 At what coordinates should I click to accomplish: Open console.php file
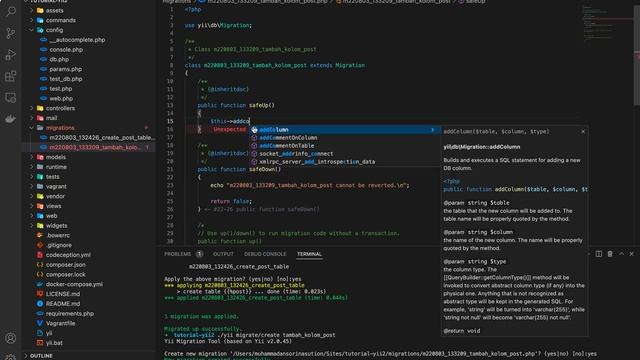coord(66,49)
